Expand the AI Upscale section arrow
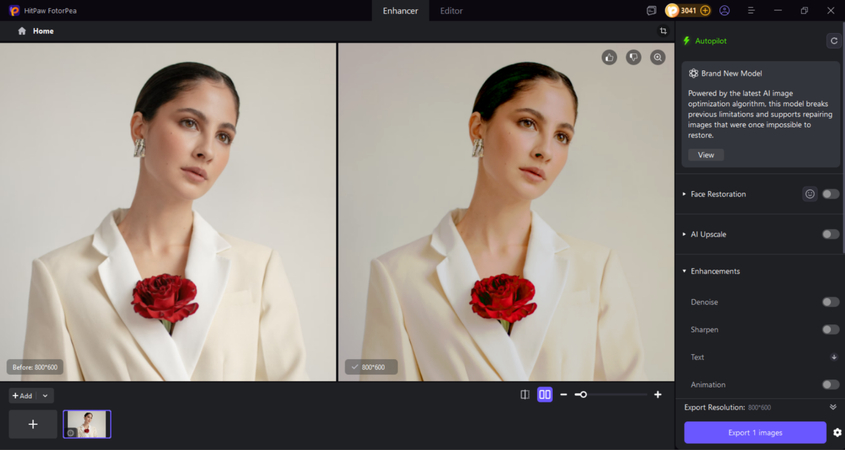 click(x=684, y=234)
